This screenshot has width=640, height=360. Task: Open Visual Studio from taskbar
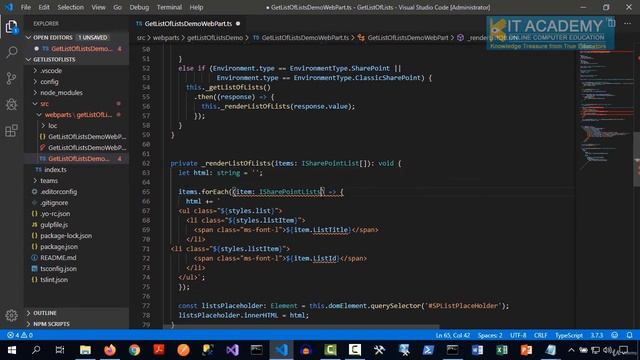(232, 350)
